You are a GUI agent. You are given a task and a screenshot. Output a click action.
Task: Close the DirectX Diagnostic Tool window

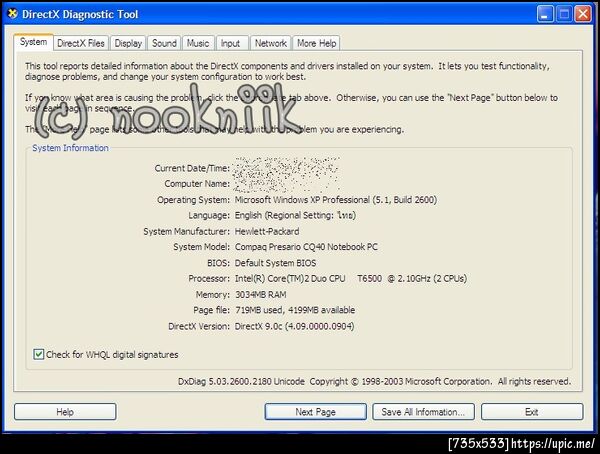tap(583, 14)
